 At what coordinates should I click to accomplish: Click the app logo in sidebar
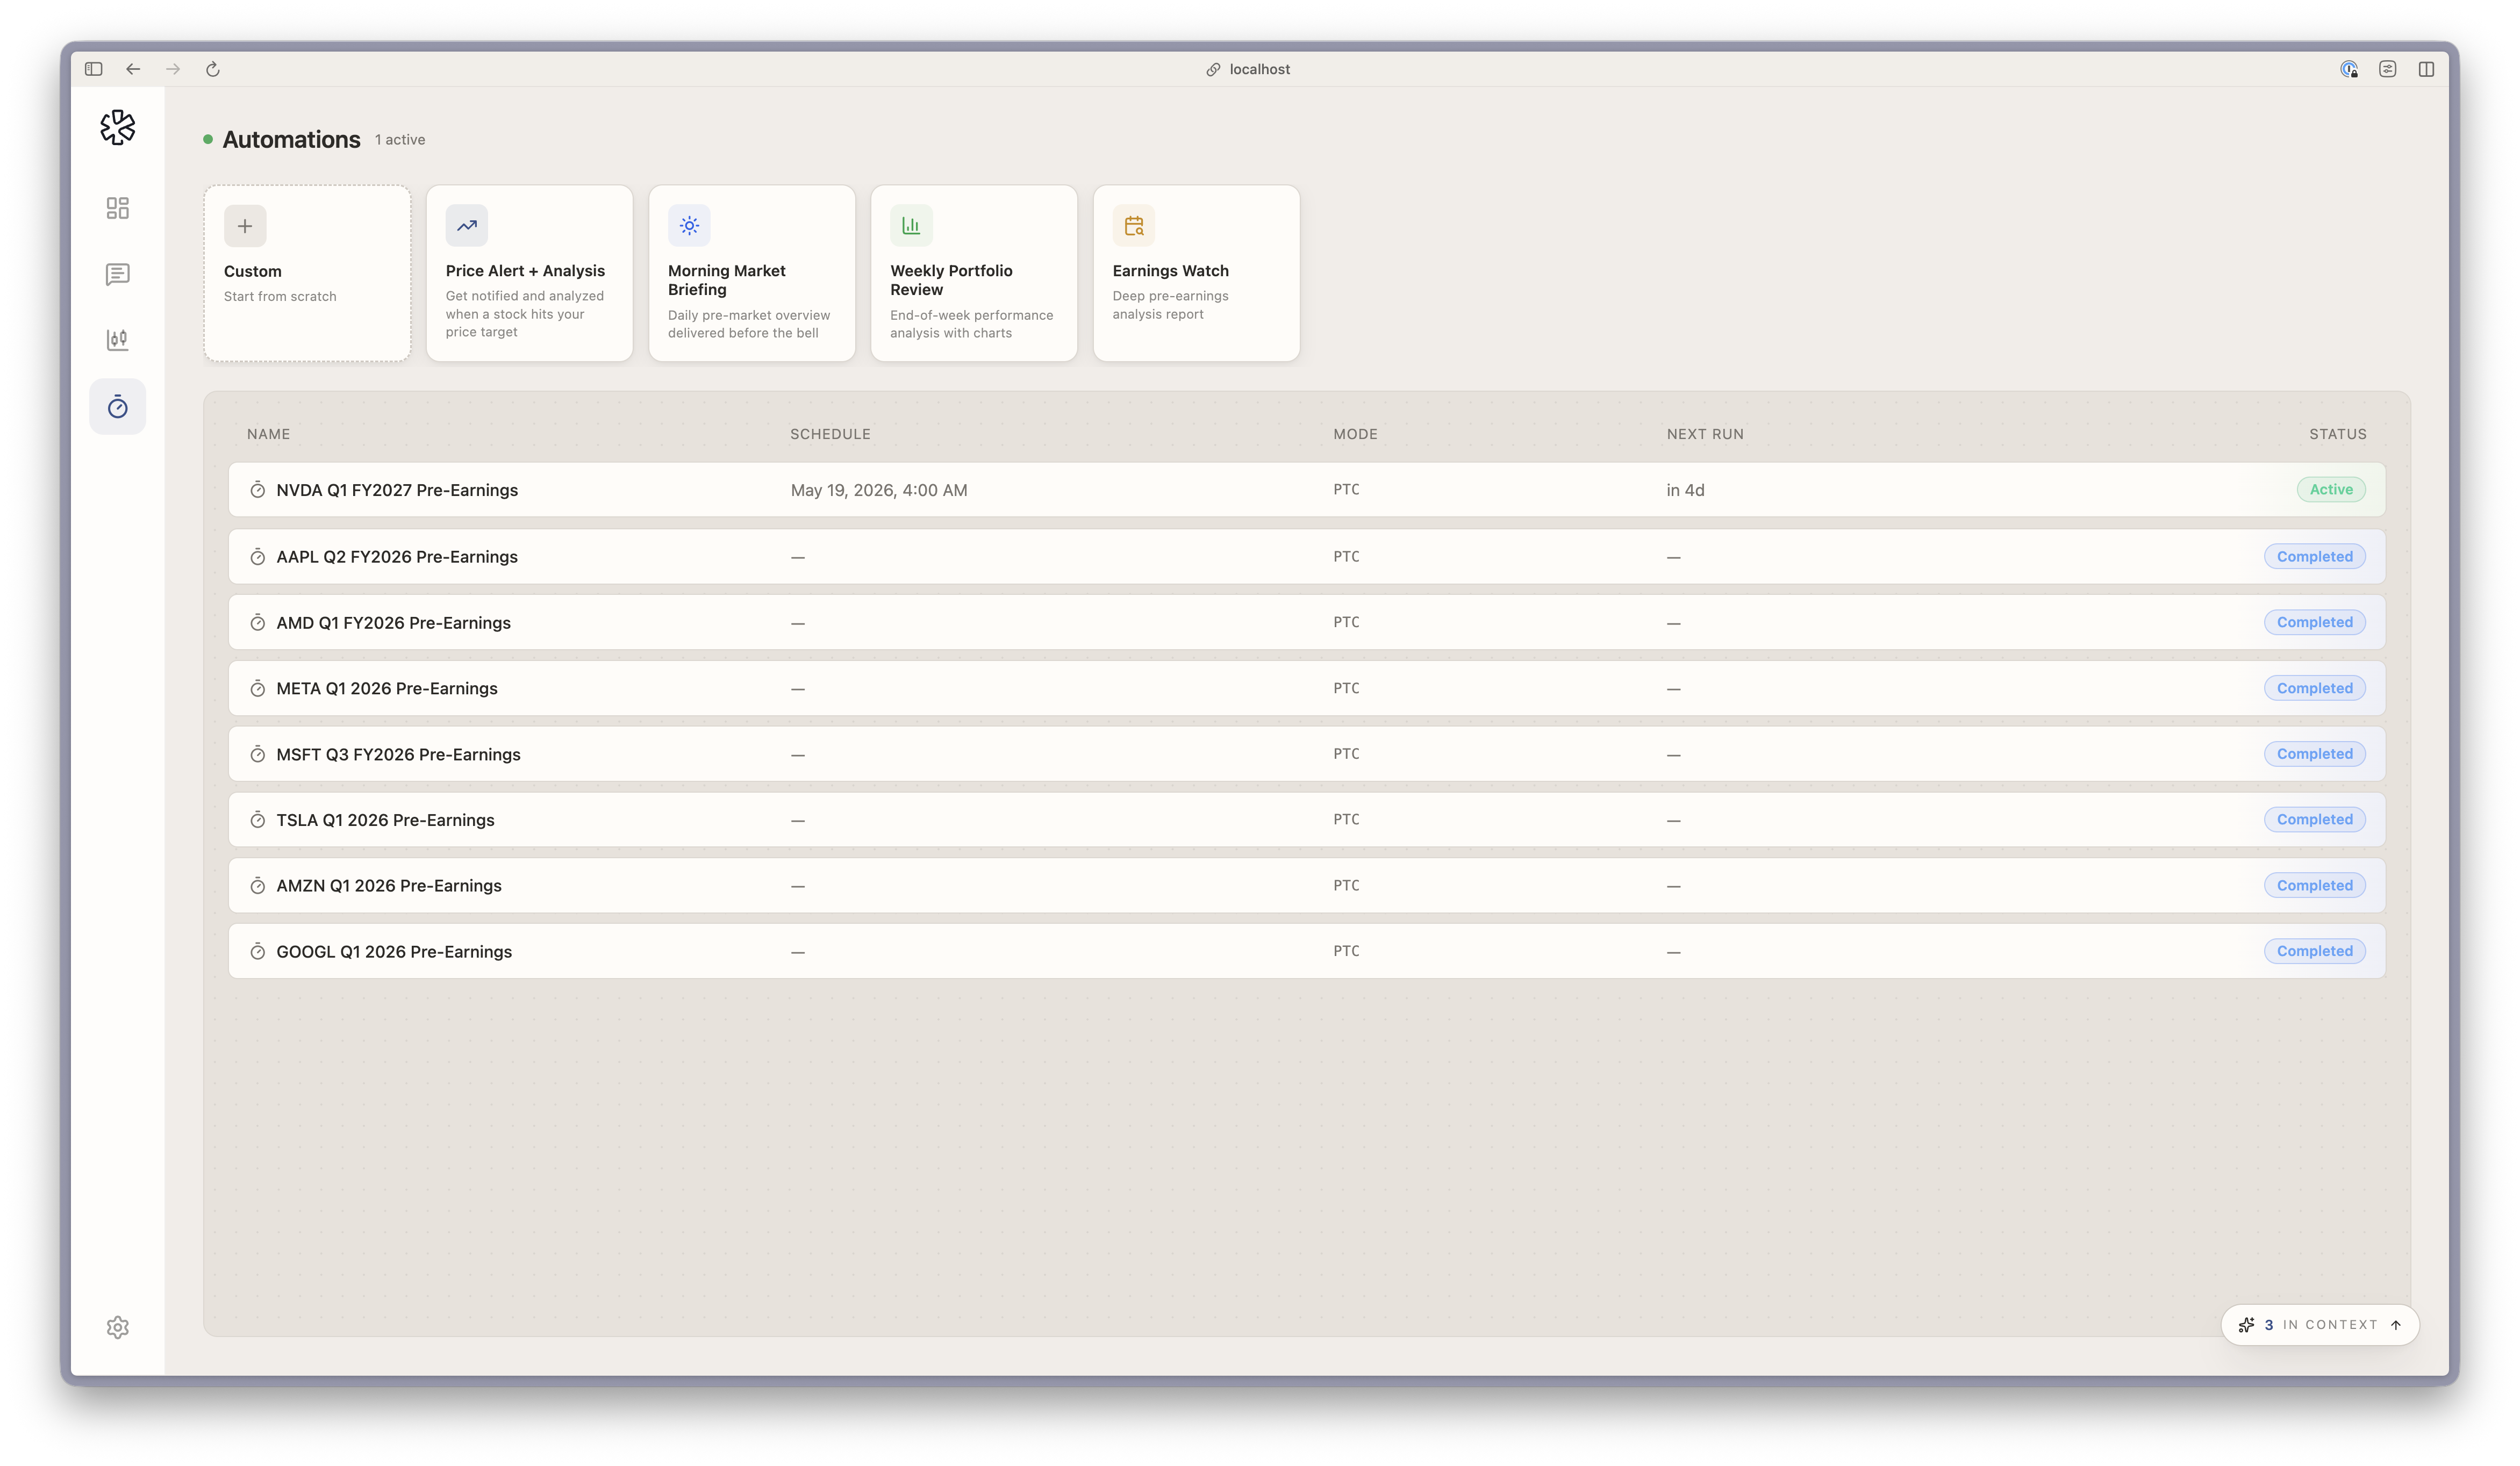(118, 127)
